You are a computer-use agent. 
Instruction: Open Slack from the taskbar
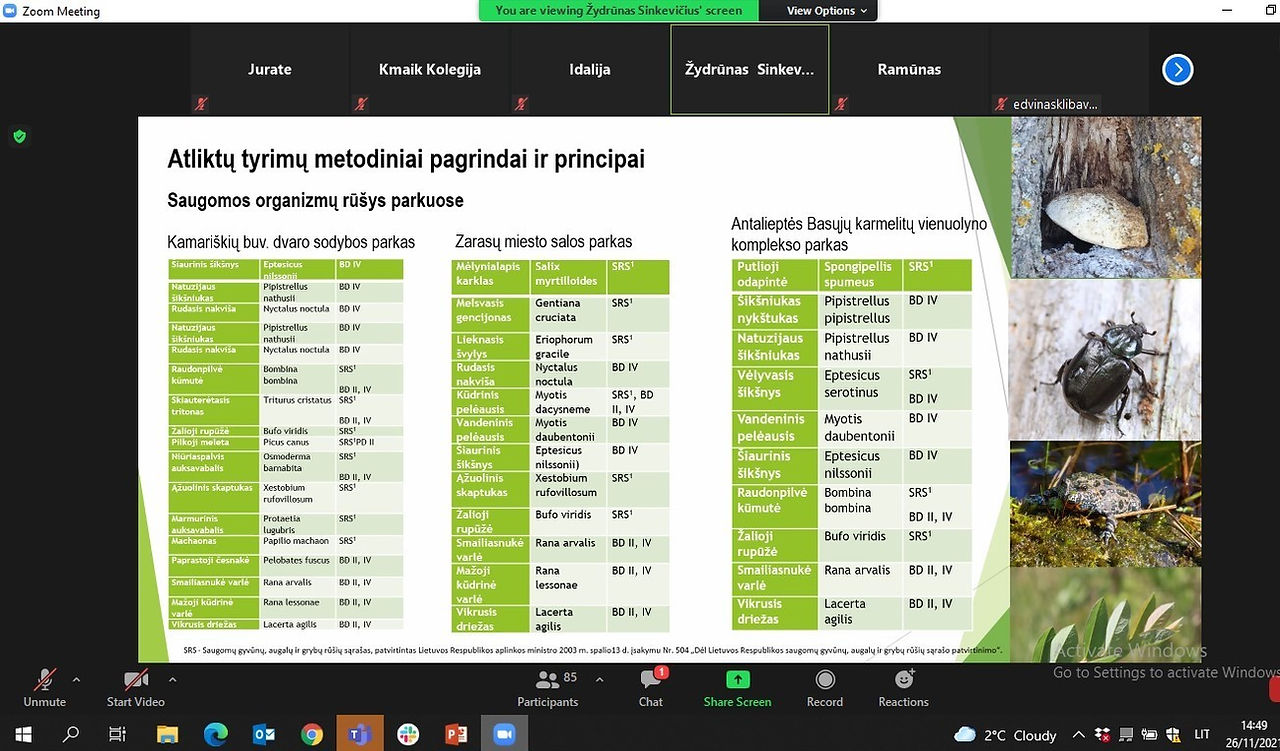click(x=408, y=735)
